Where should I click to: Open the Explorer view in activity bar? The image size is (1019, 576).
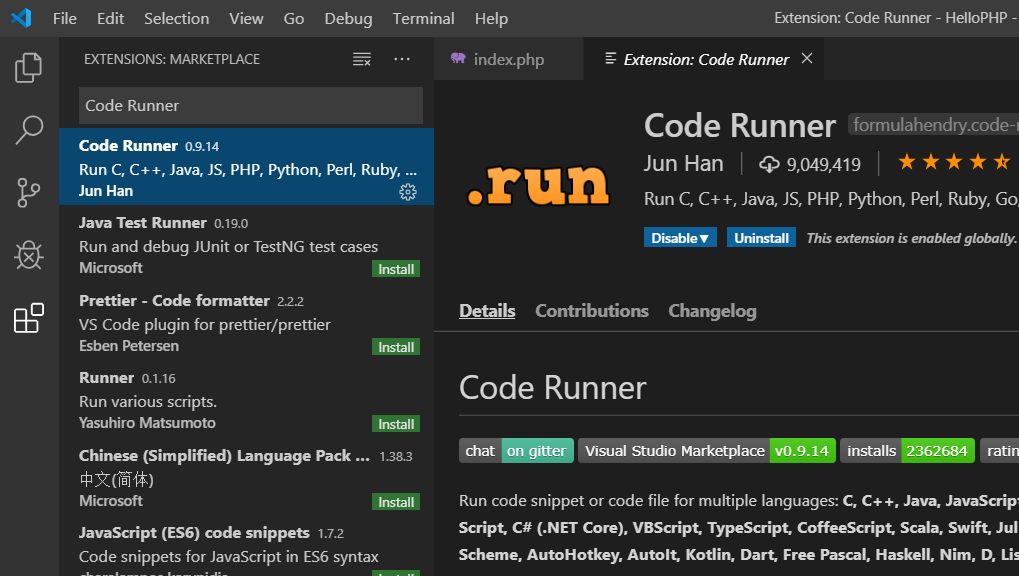29,68
